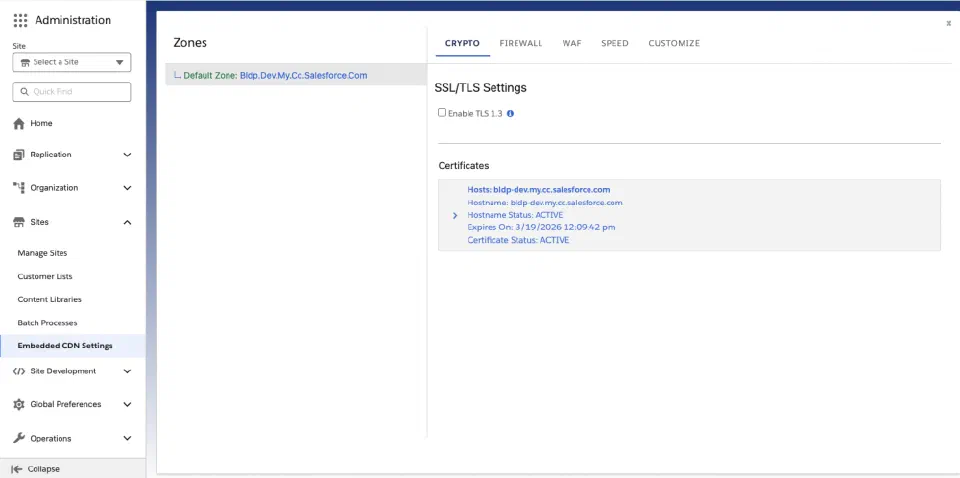Click the store icon in site selector
The image size is (960, 478).
click(26, 62)
